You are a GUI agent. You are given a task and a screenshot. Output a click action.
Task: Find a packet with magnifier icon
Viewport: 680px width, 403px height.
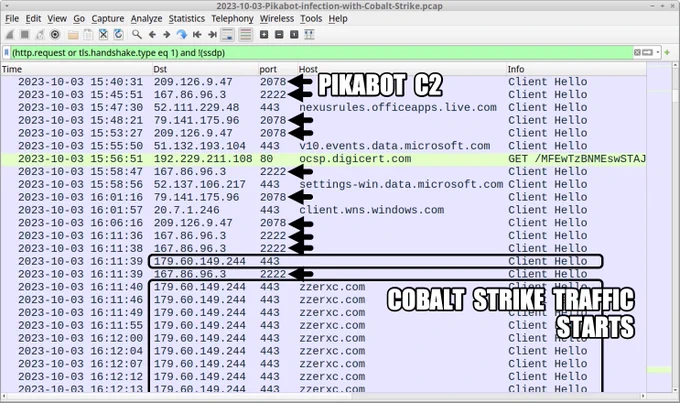[x=137, y=35]
